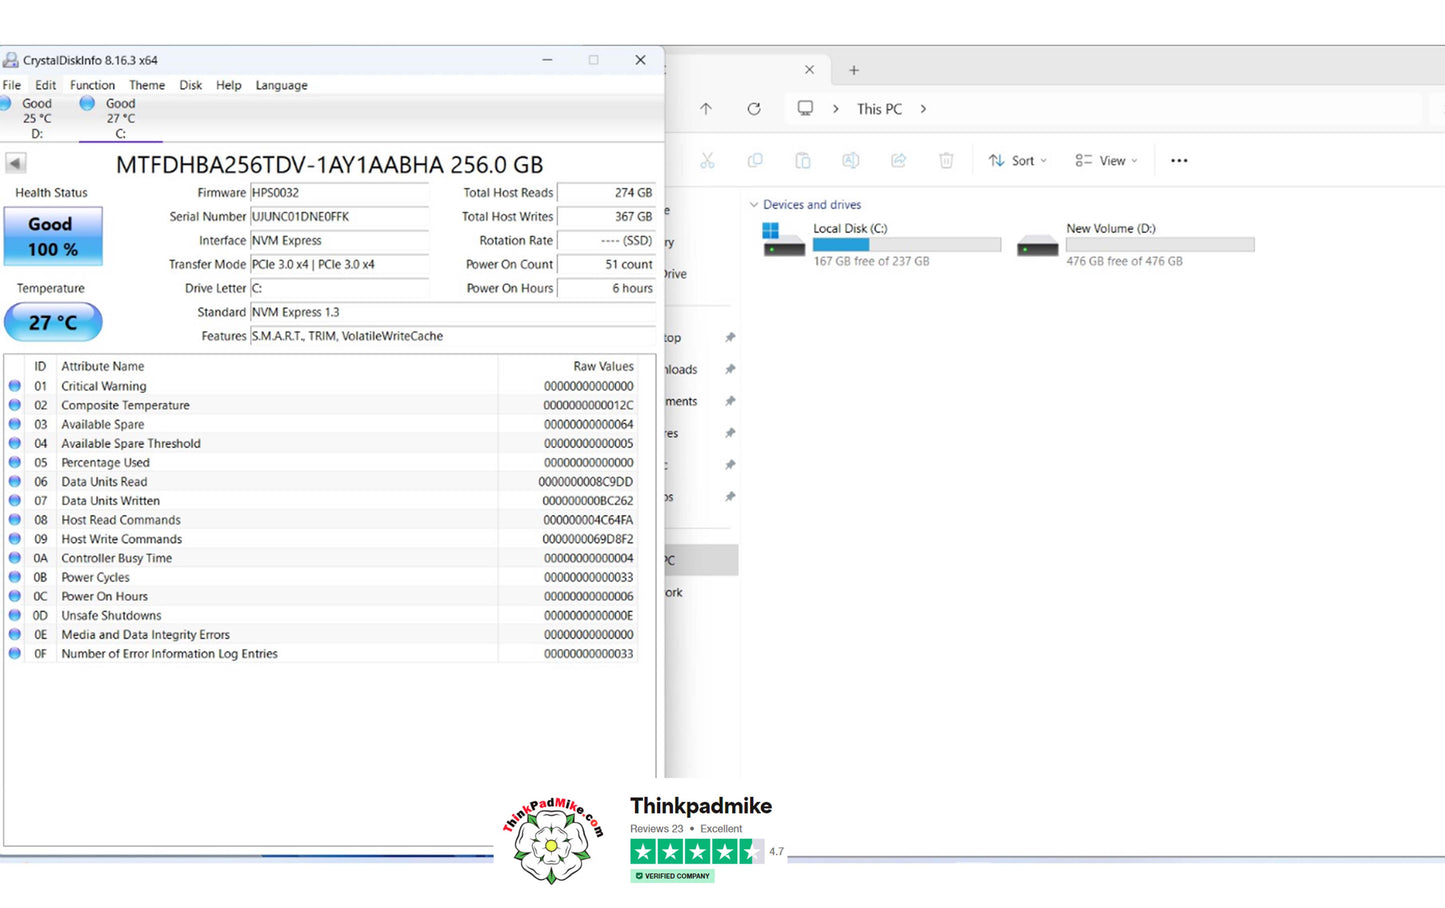Image resolution: width=1445 pixels, height=908 pixels.
Task: Open the Edit menu in CrystalDiskInfo
Action: tap(46, 85)
